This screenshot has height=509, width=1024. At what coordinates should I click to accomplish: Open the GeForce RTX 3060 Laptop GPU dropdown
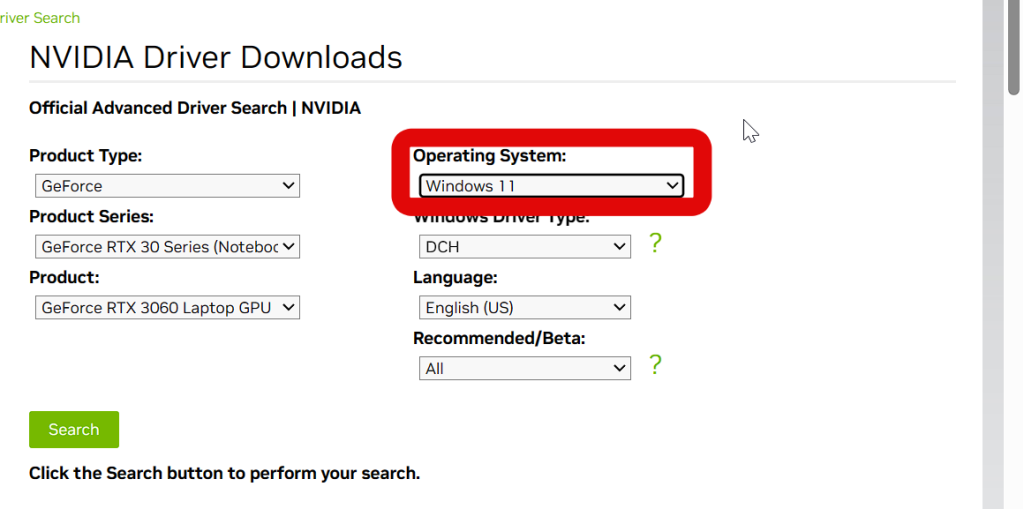point(166,308)
